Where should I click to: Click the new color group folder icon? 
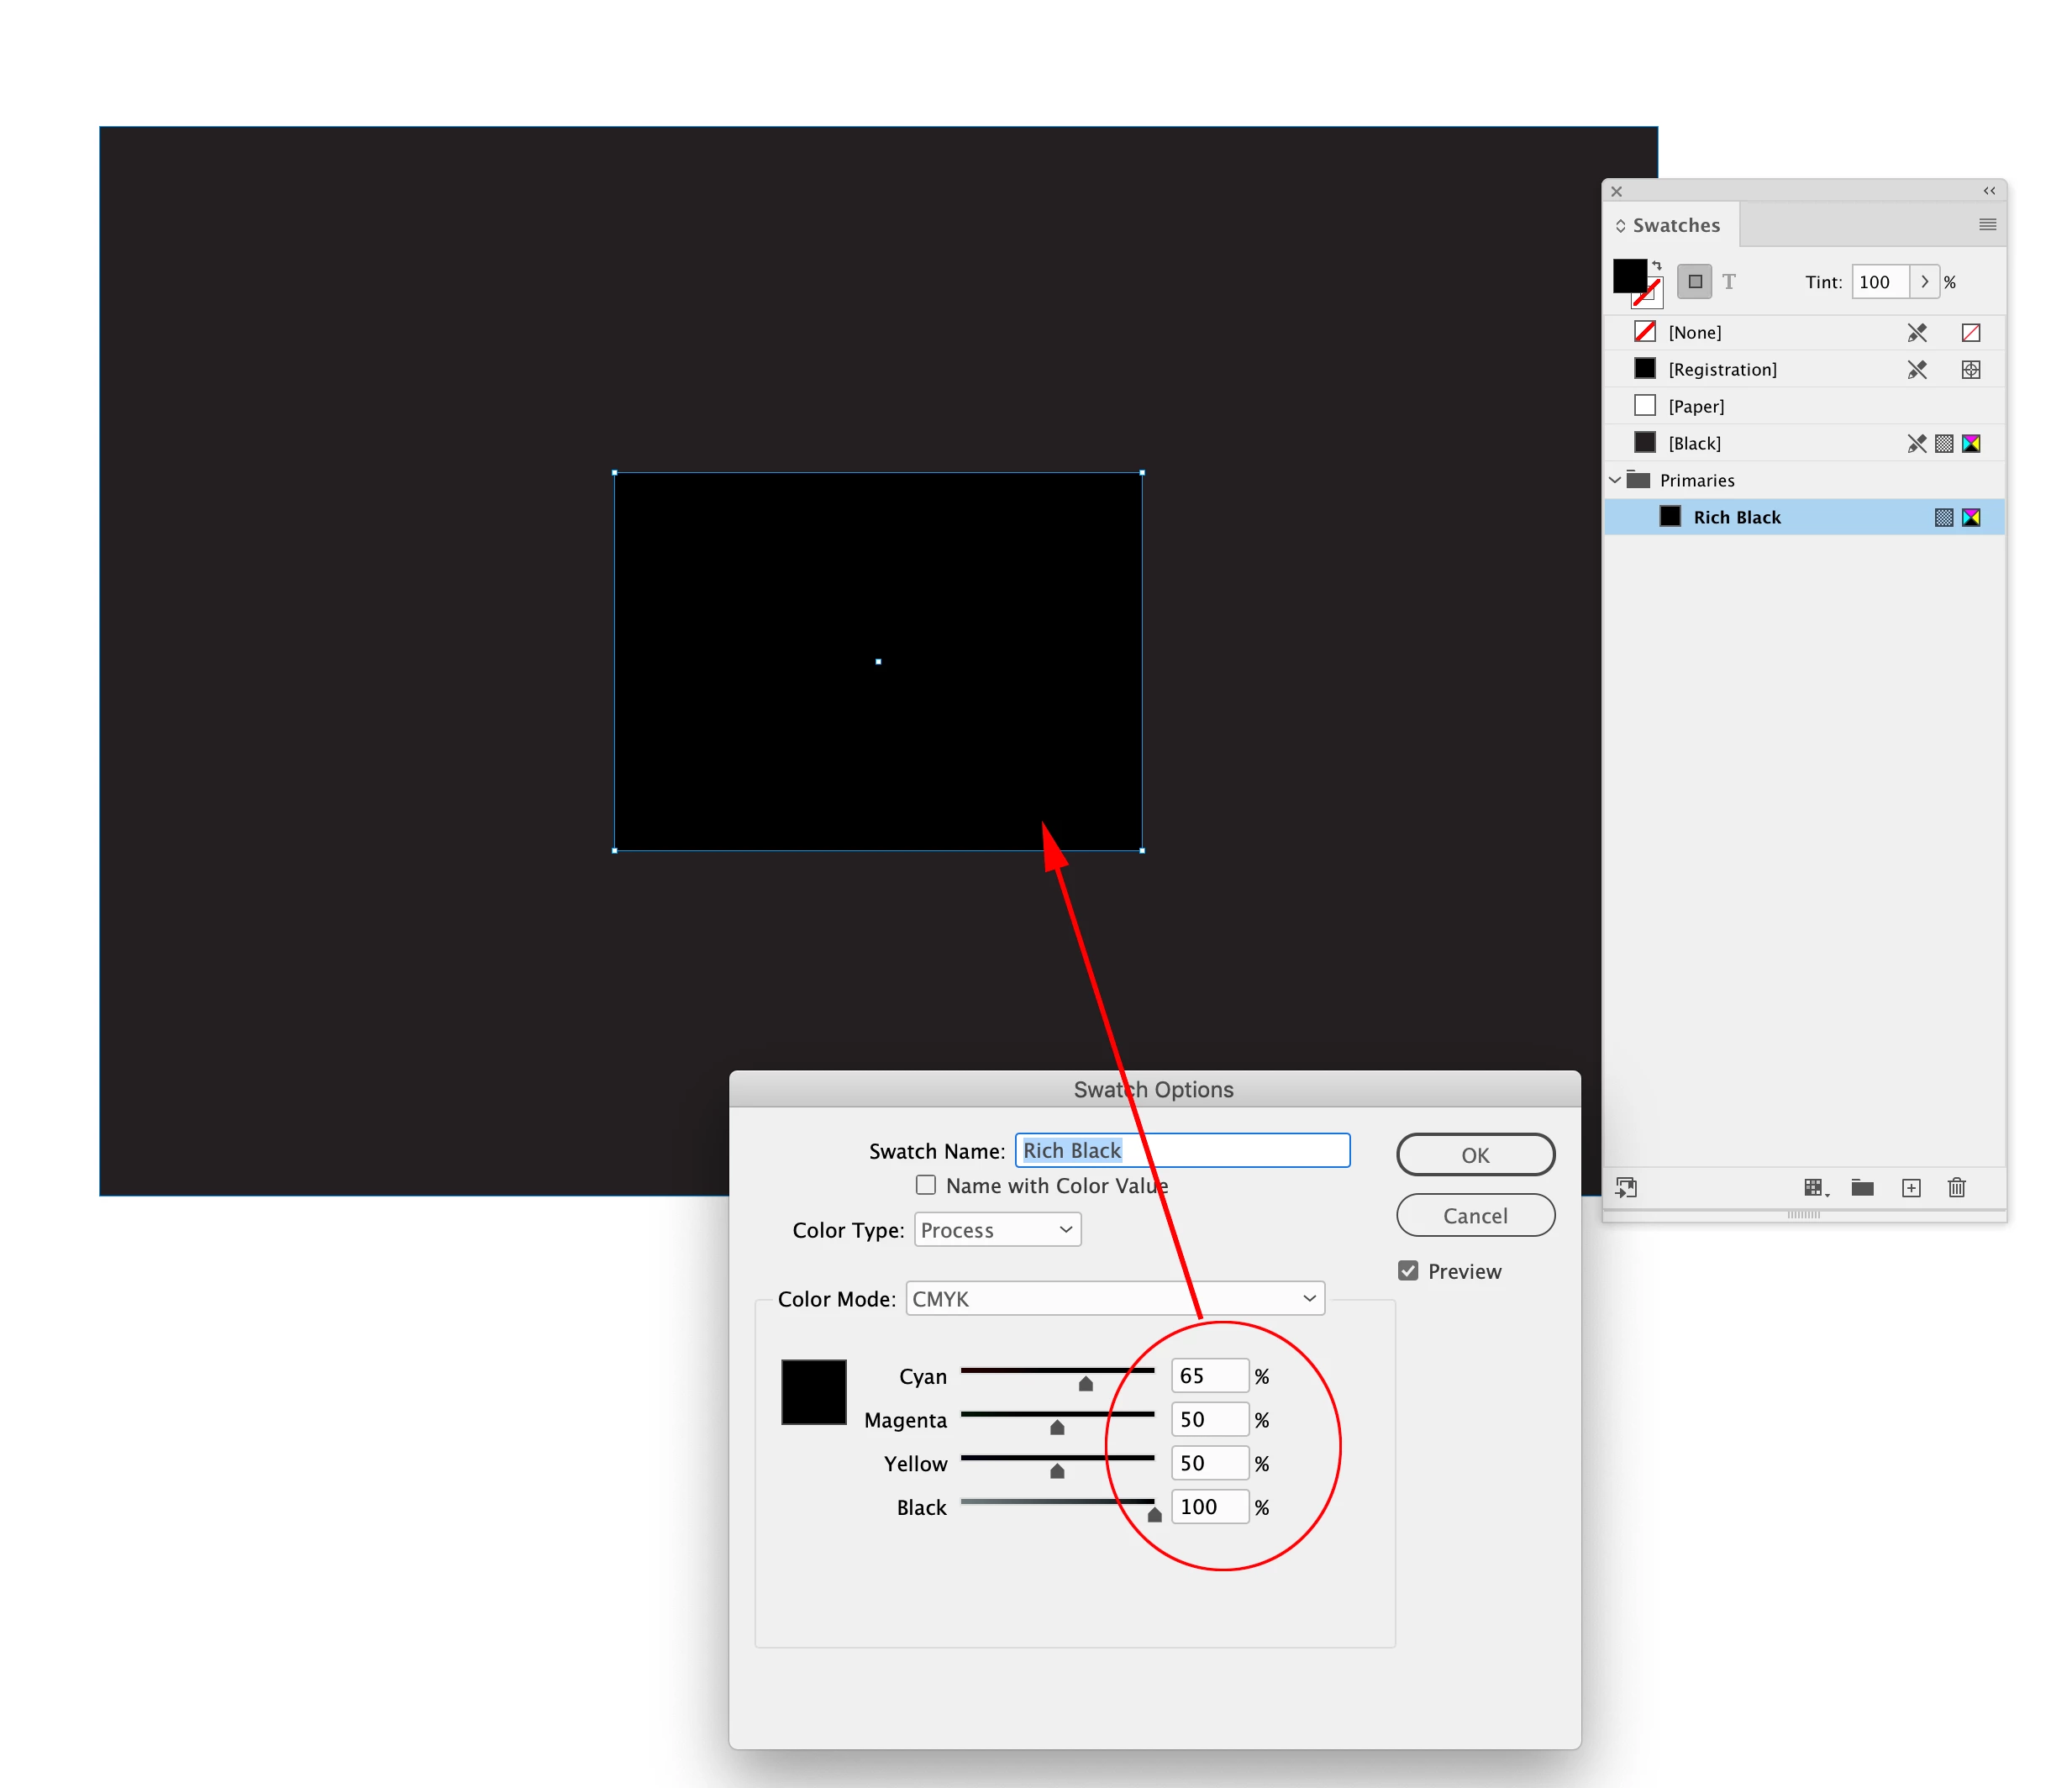(1862, 1188)
